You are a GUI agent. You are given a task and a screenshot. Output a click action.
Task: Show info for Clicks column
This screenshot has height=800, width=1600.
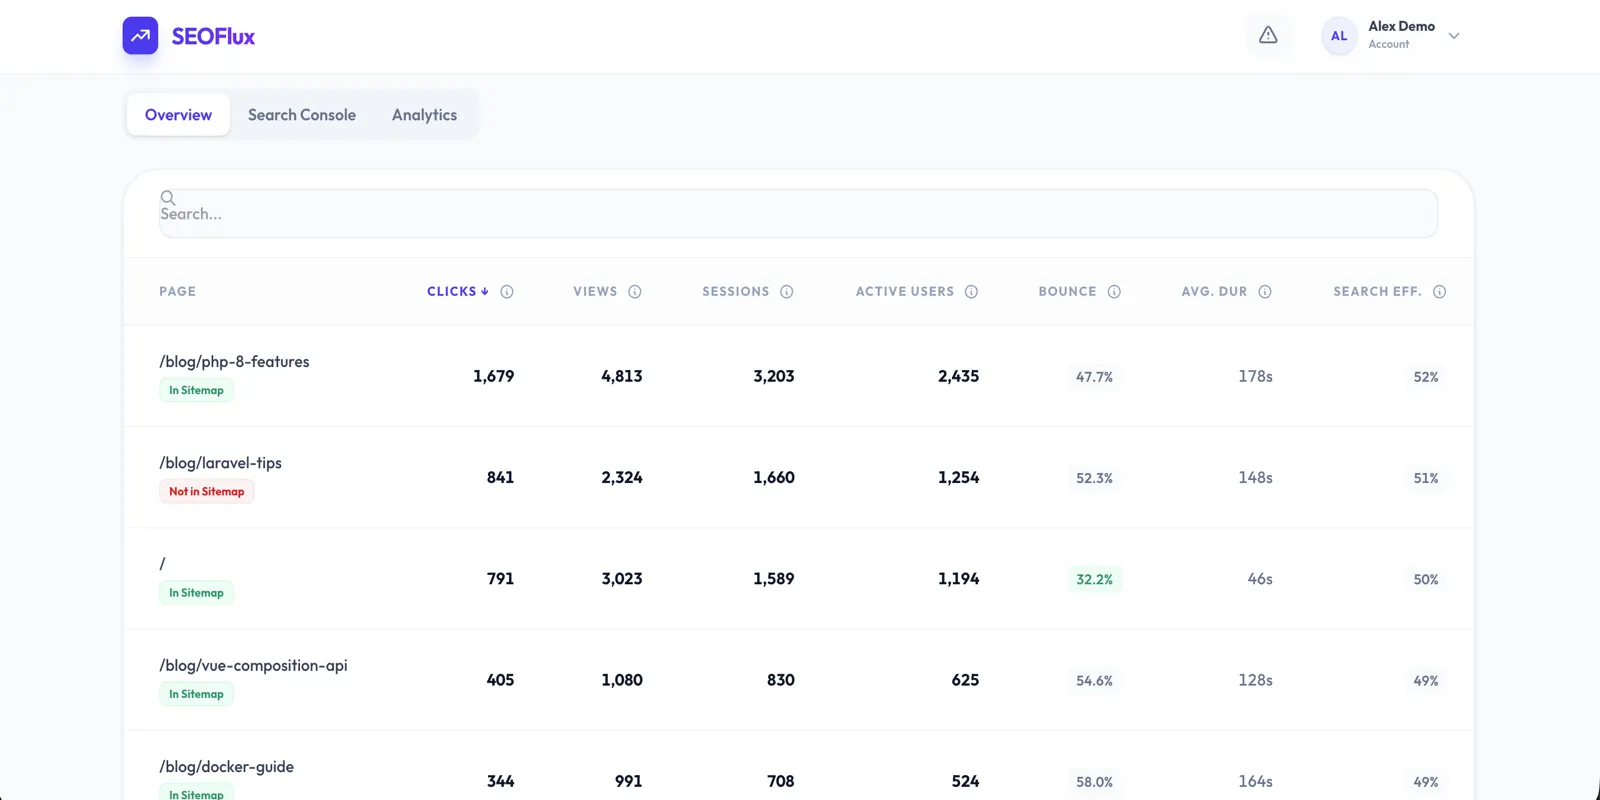pyautogui.click(x=507, y=292)
